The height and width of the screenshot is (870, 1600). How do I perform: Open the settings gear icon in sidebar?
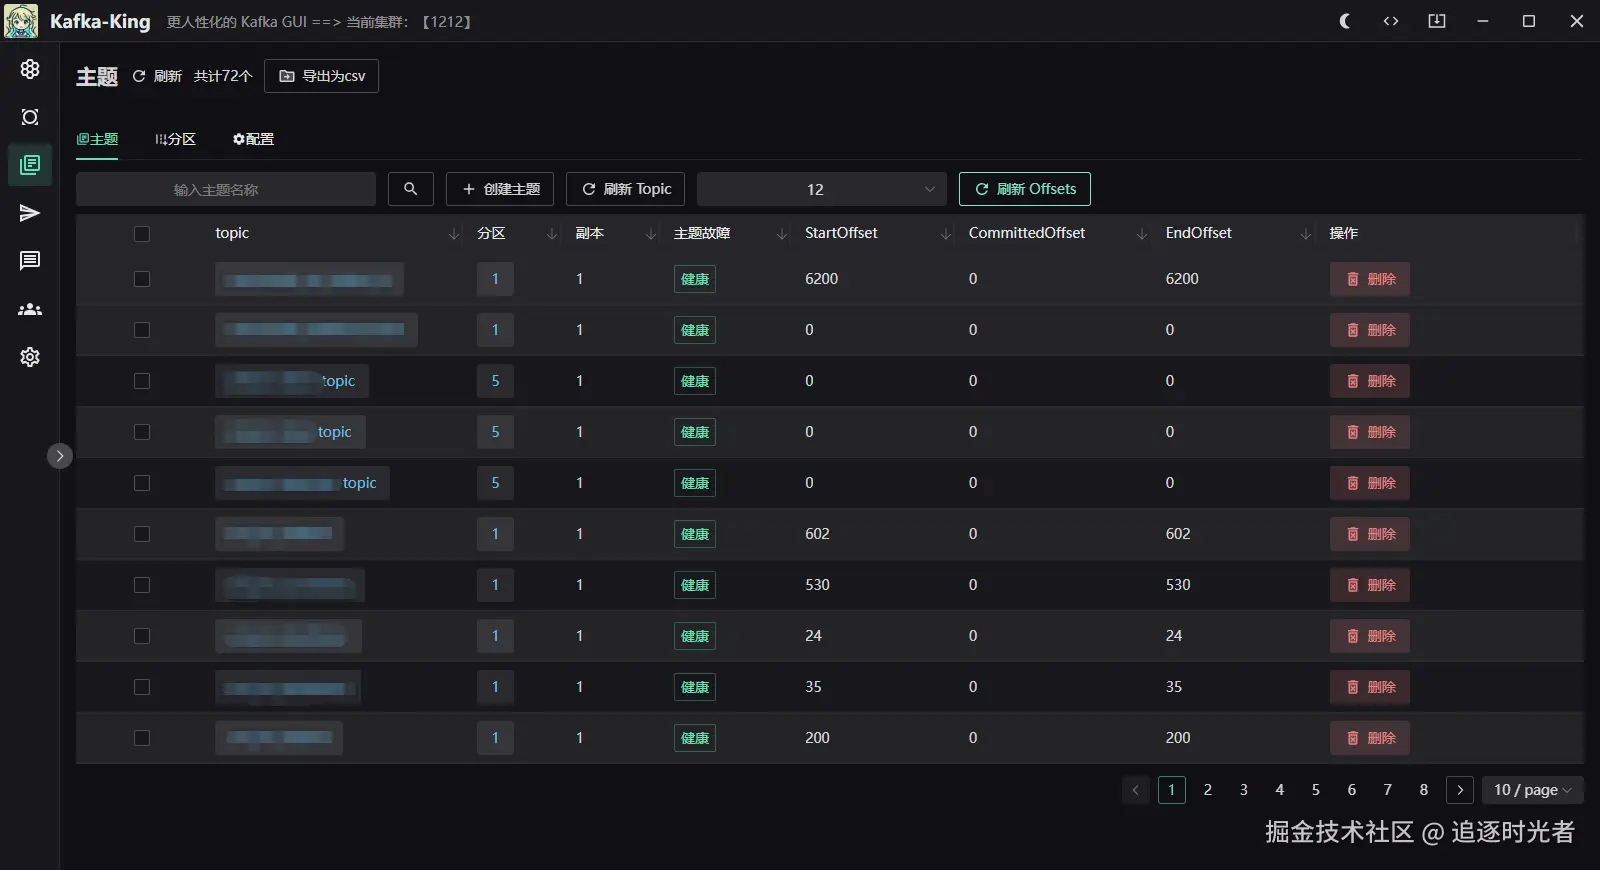[x=30, y=357]
